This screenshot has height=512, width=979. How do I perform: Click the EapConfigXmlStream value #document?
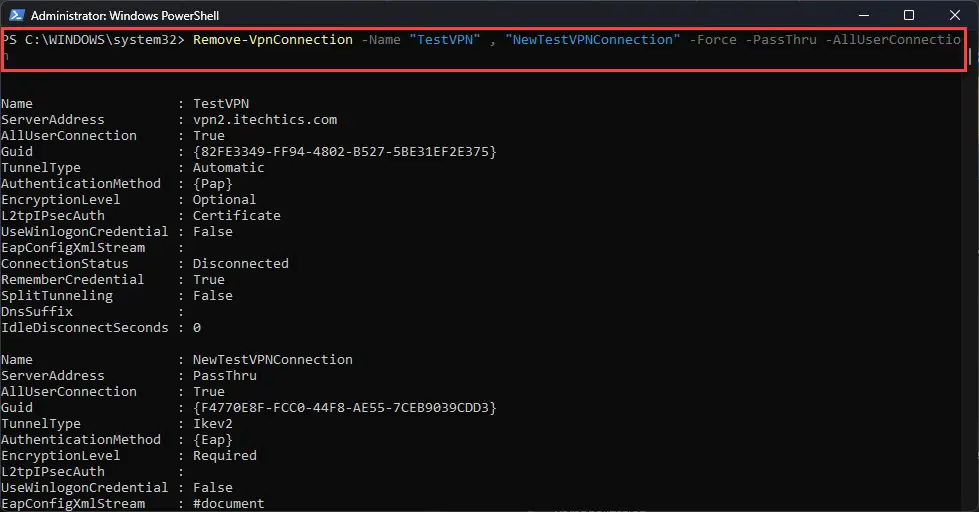[x=229, y=503]
